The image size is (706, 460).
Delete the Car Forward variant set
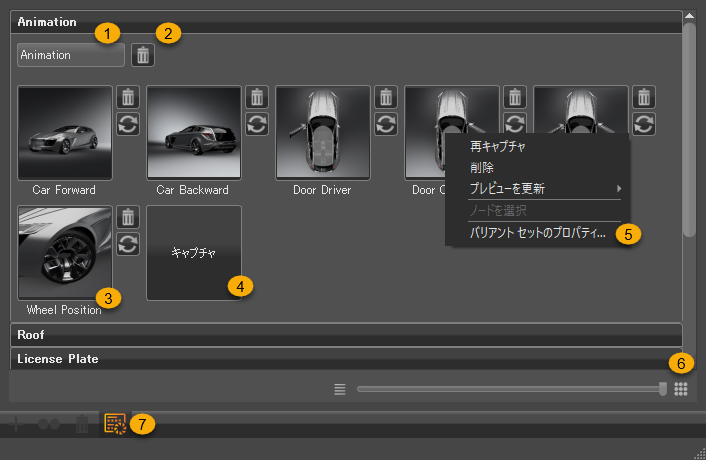[128, 97]
